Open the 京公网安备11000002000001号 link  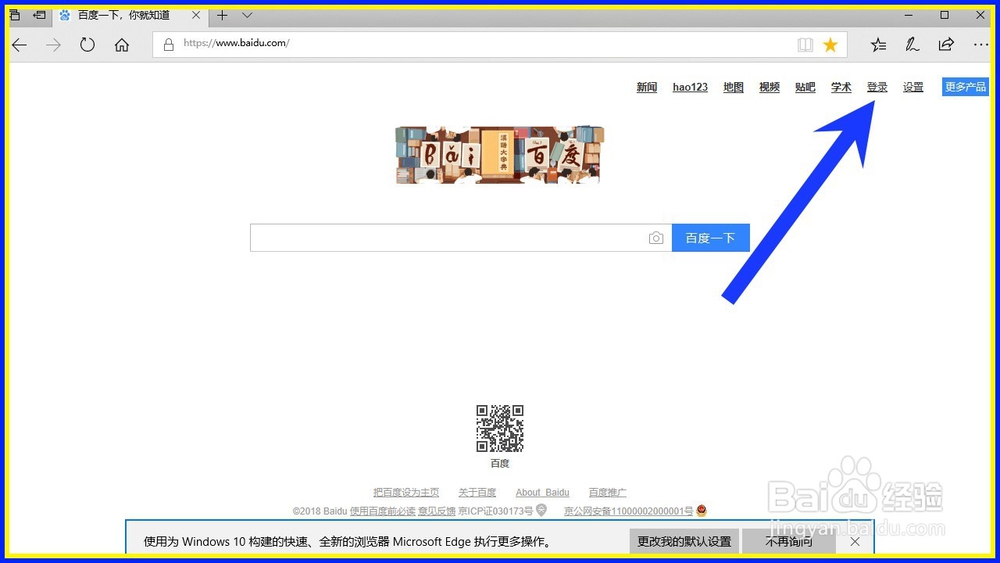click(x=628, y=511)
